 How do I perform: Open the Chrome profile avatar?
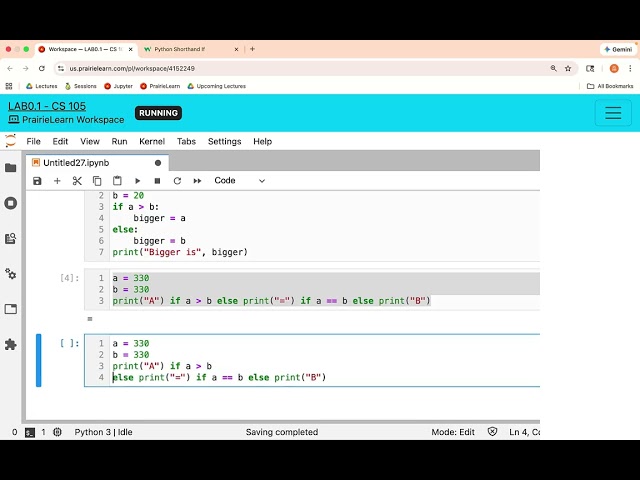coord(614,69)
